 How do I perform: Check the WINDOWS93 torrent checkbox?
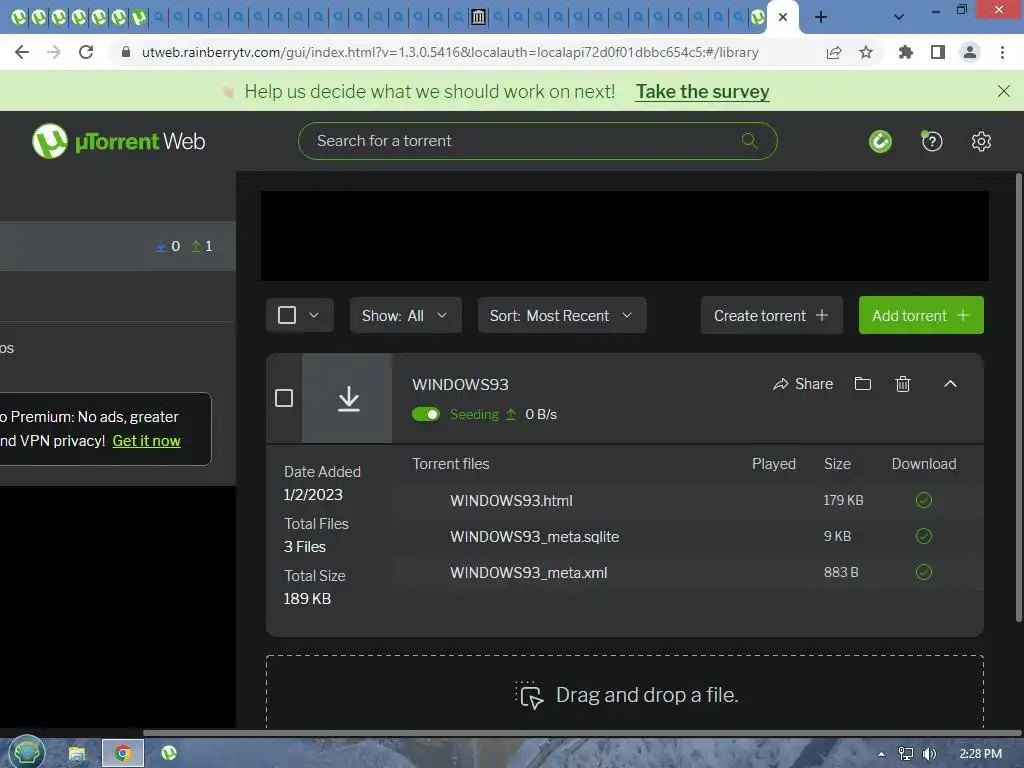(283, 398)
